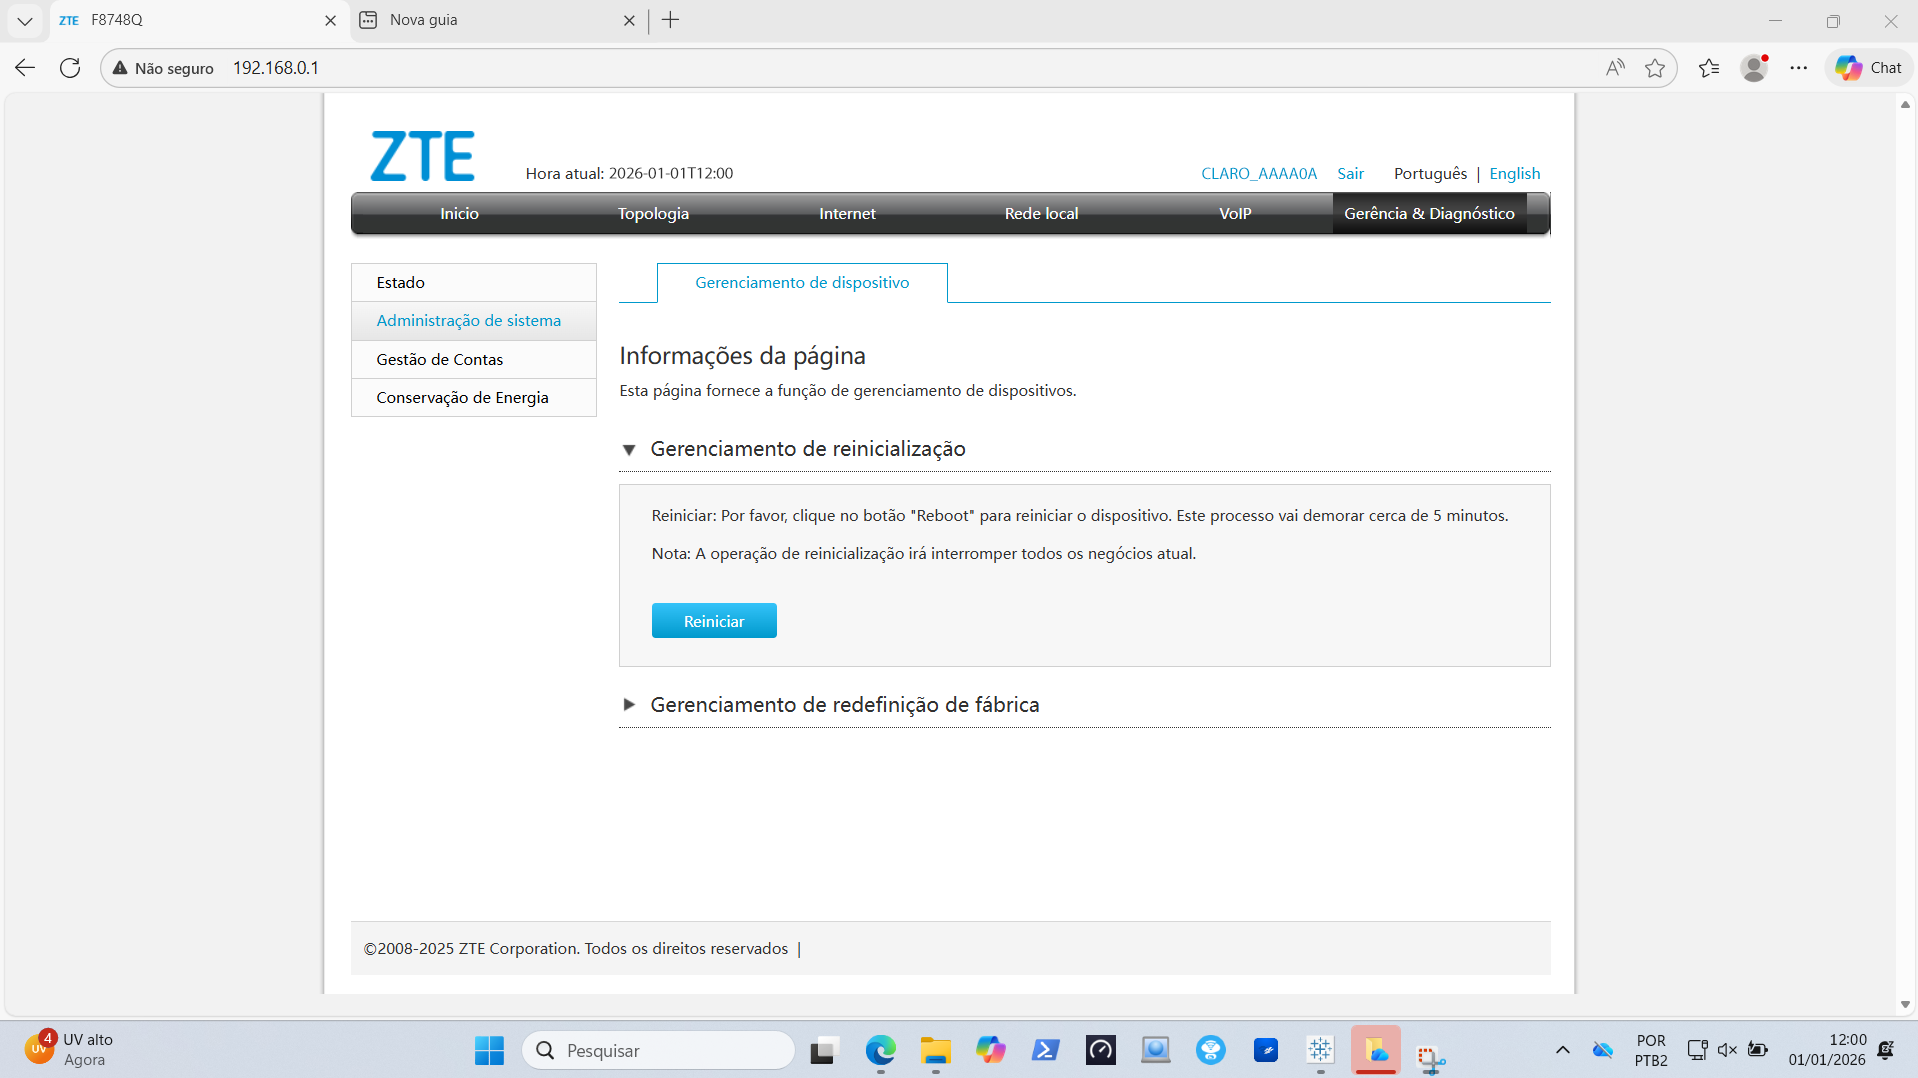The height and width of the screenshot is (1078, 1918).
Task: Launch Windows PowerShell from the taskbar
Action: click(x=1045, y=1050)
